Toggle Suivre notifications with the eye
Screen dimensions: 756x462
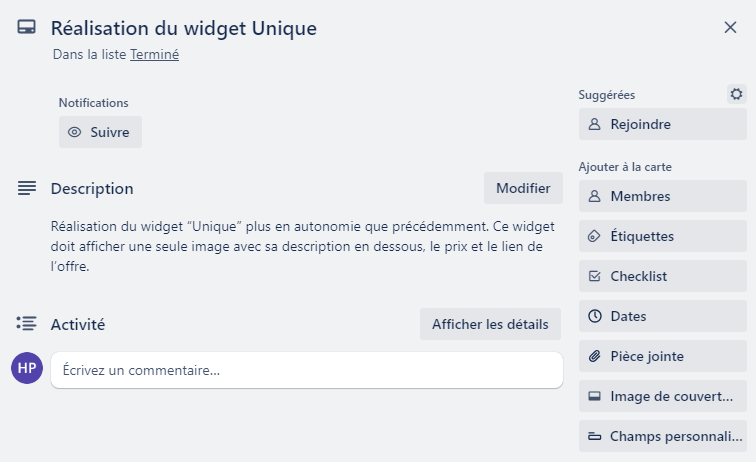pyautogui.click(x=100, y=132)
